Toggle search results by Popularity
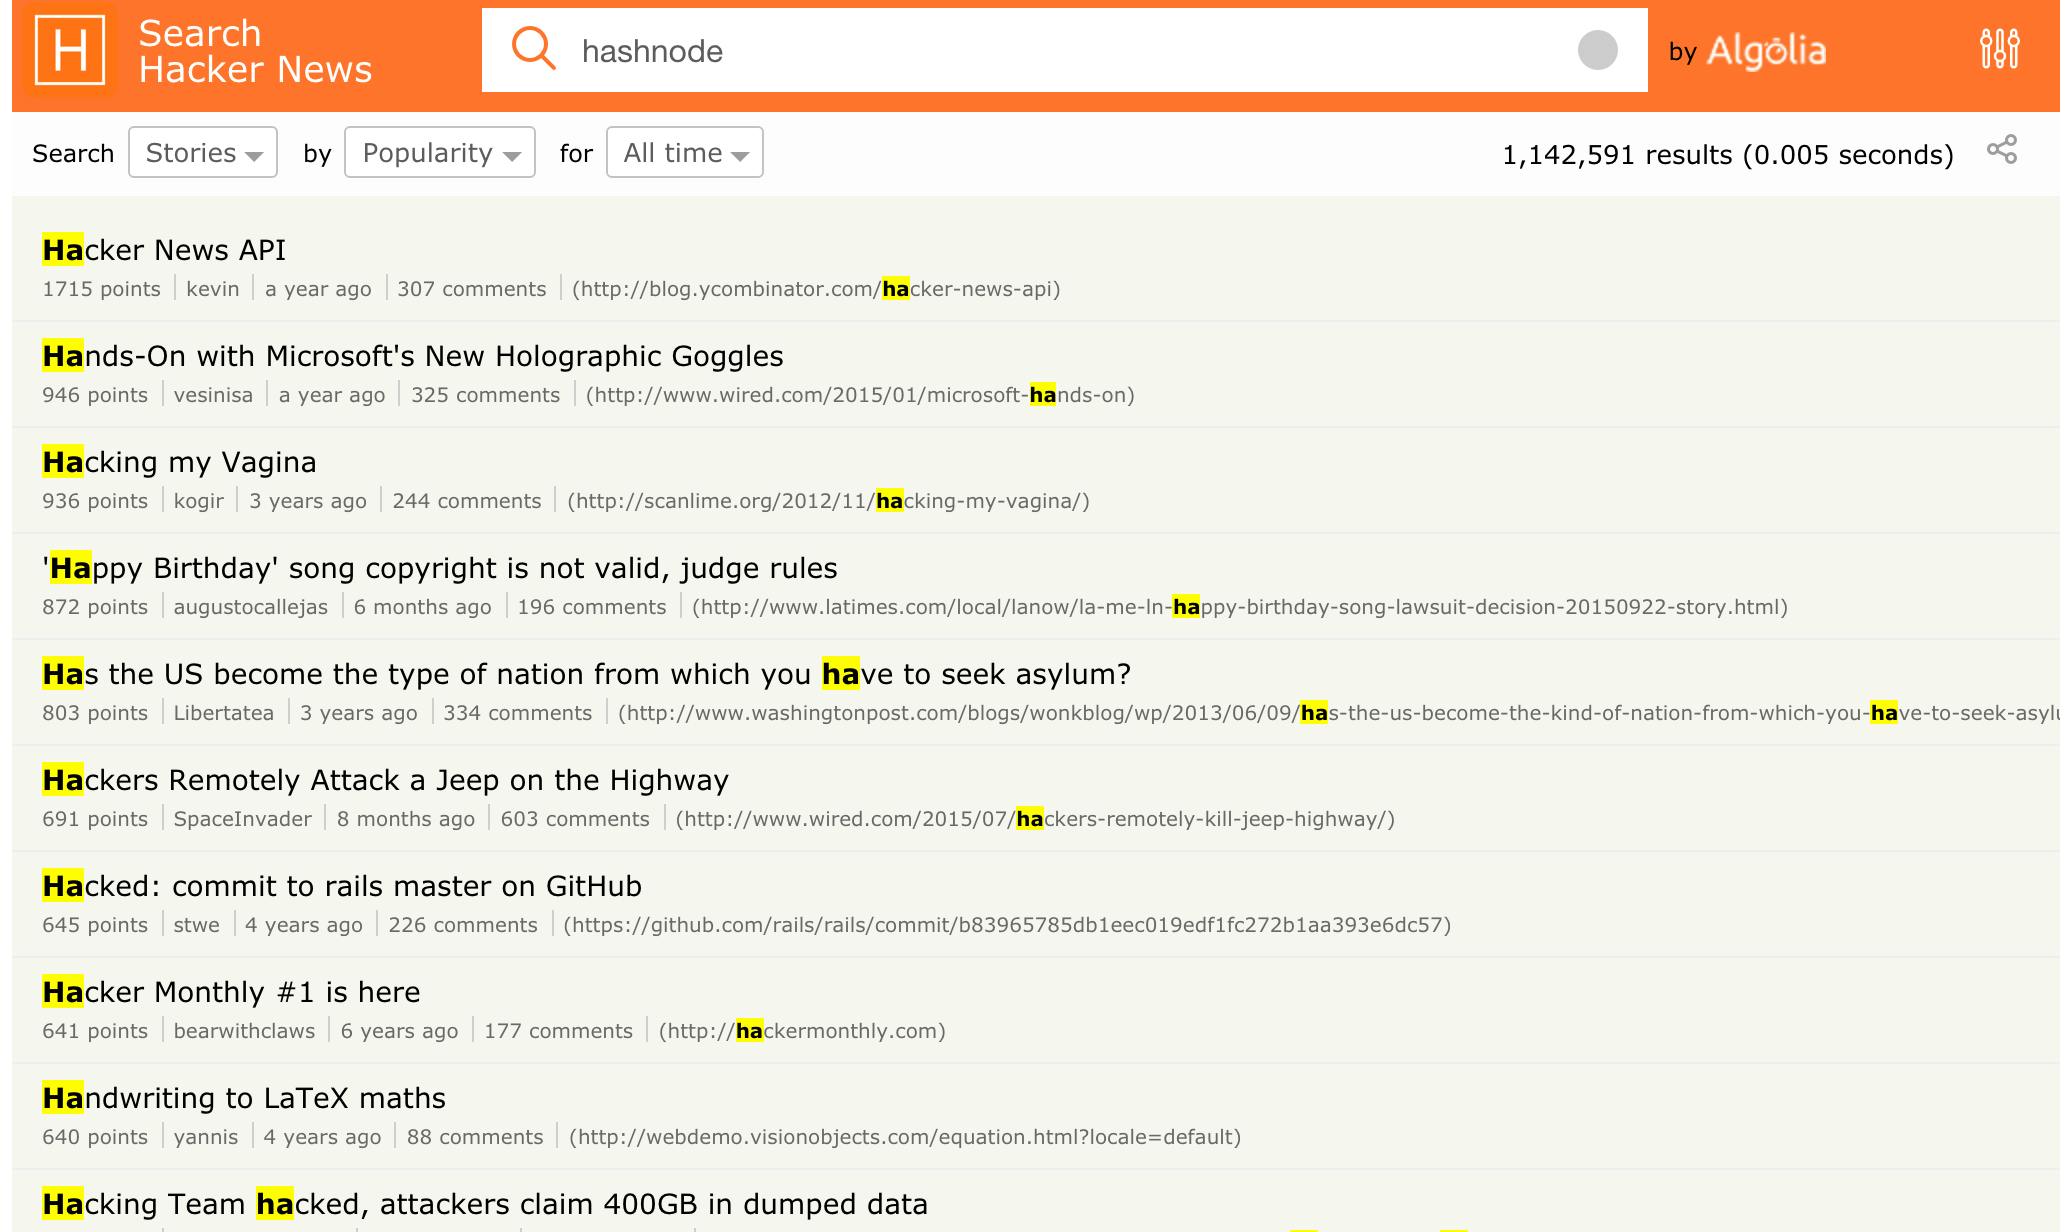 (438, 153)
